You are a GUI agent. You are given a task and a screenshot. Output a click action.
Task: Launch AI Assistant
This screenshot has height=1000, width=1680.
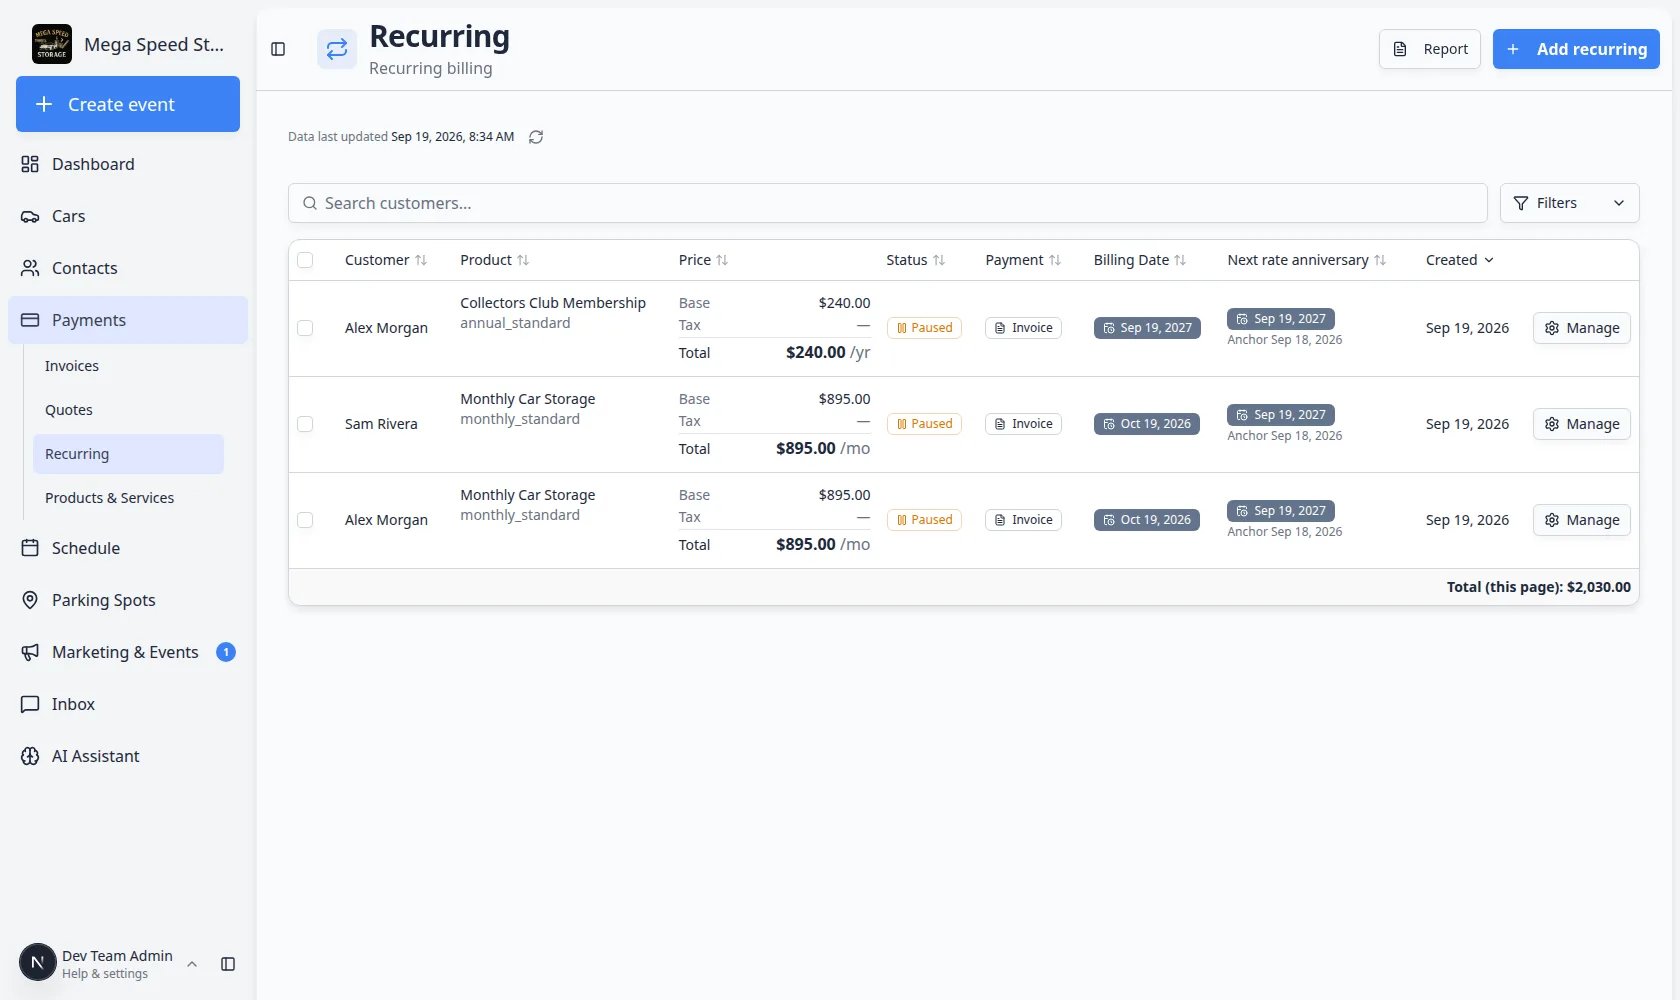(128, 756)
